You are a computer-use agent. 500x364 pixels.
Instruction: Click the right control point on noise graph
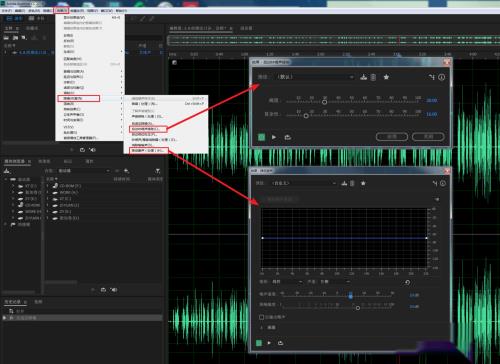[x=426, y=238]
